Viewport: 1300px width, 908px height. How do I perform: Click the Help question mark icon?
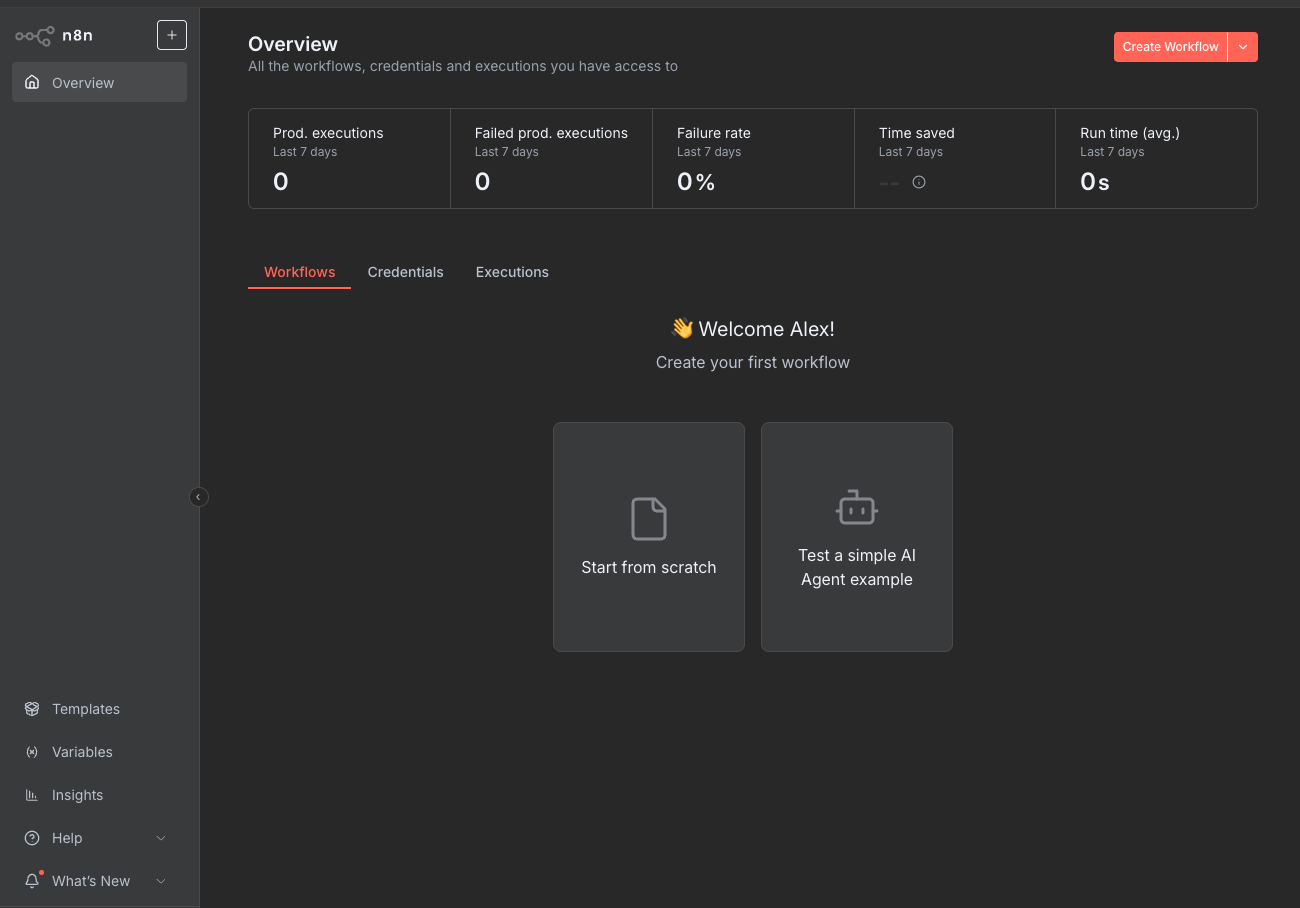click(x=32, y=838)
